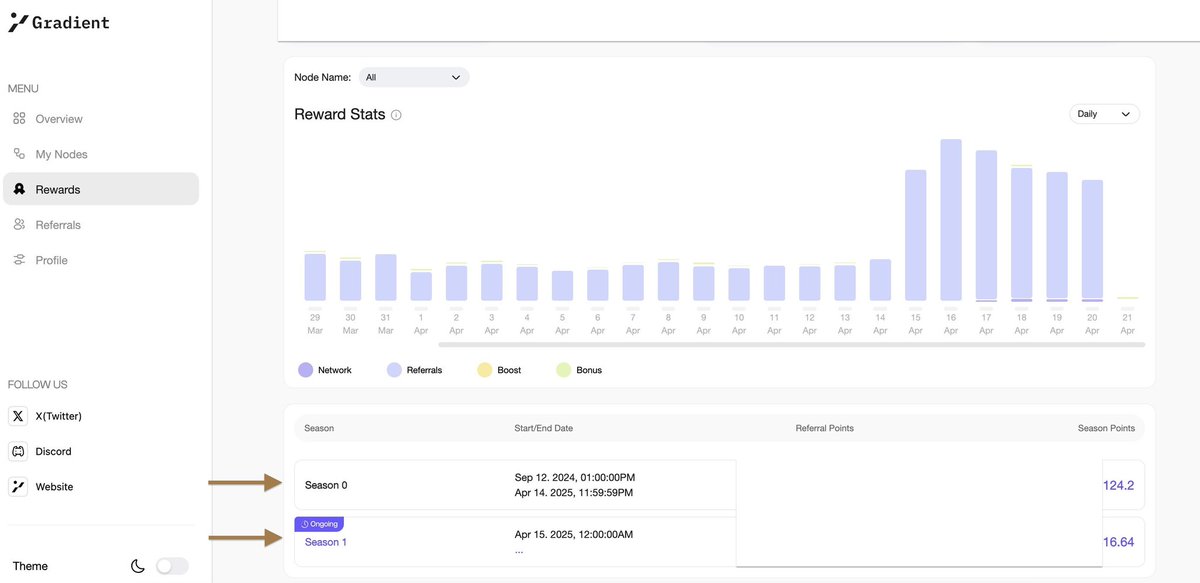
Task: Click the Season 0 row label
Action: click(x=326, y=485)
